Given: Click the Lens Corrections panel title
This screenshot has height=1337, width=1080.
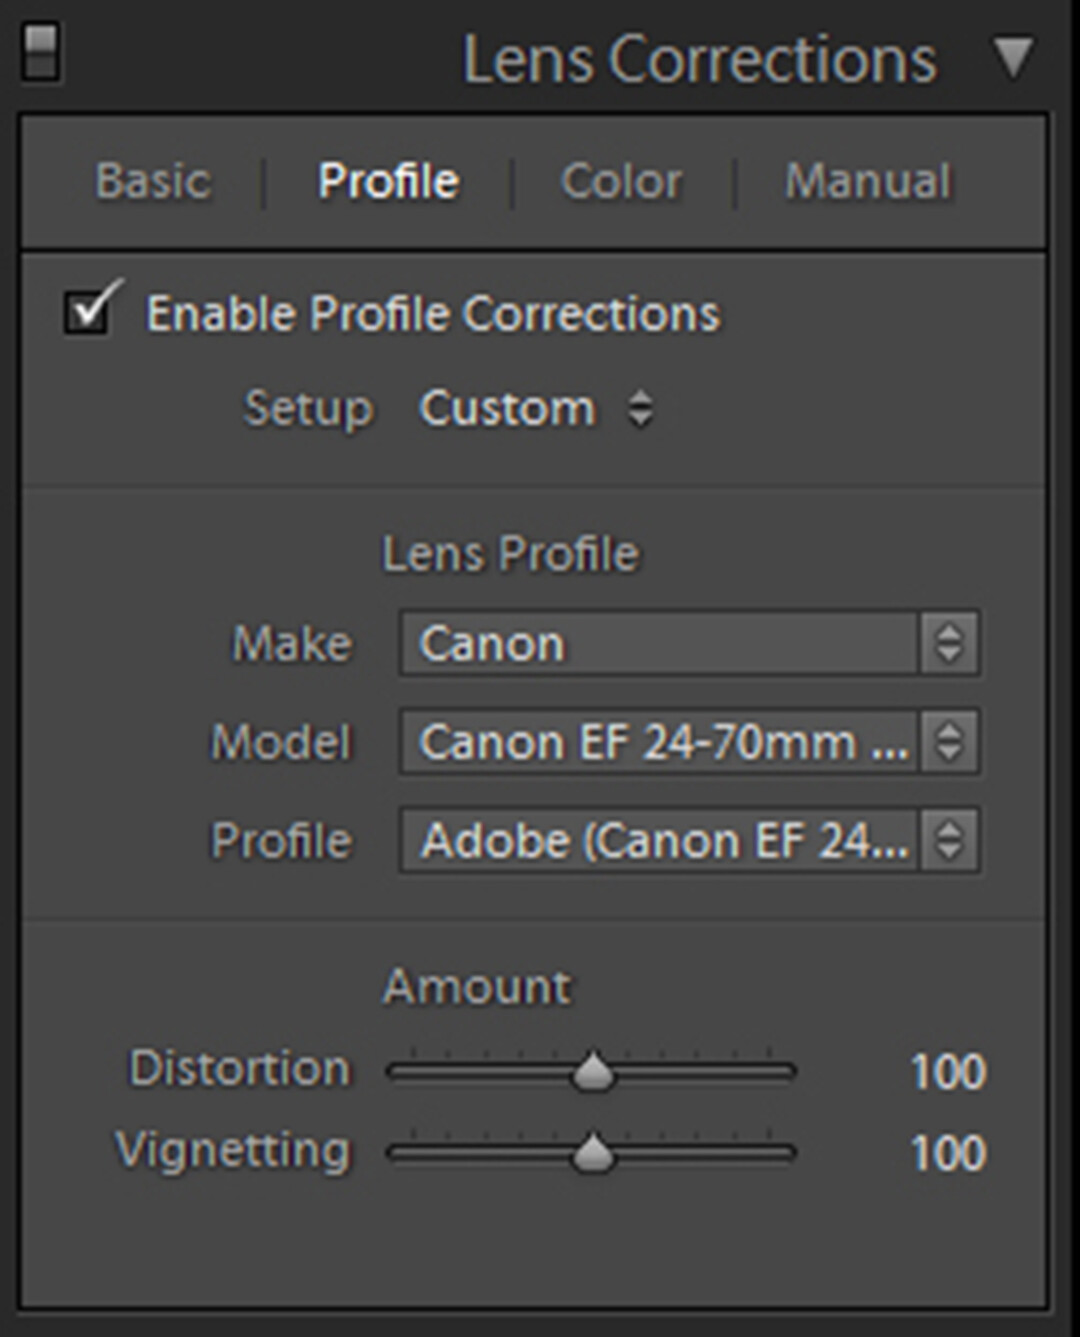Looking at the screenshot, I should [x=699, y=60].
